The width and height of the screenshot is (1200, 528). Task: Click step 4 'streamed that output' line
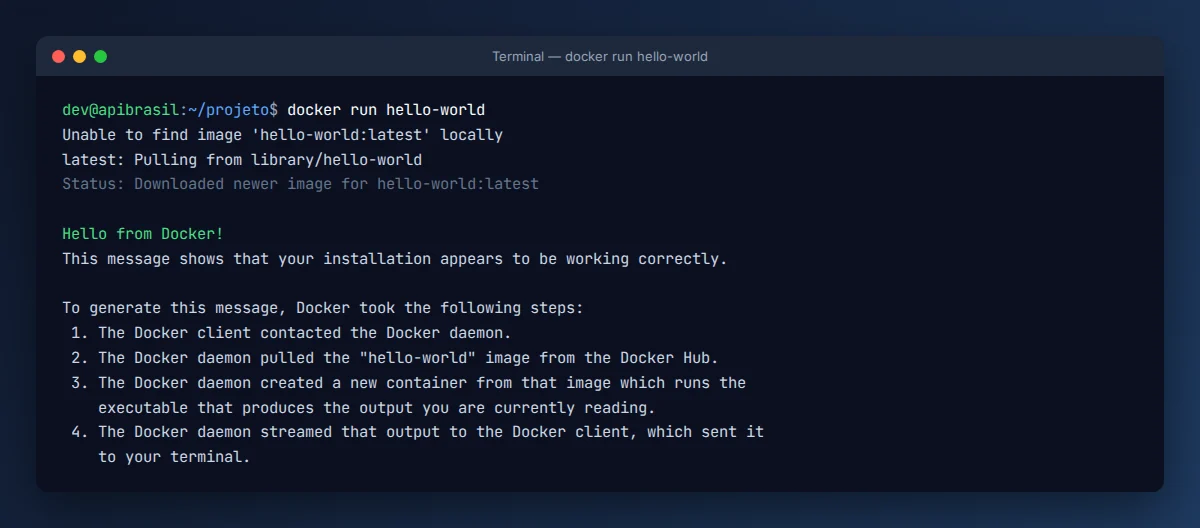(x=417, y=433)
